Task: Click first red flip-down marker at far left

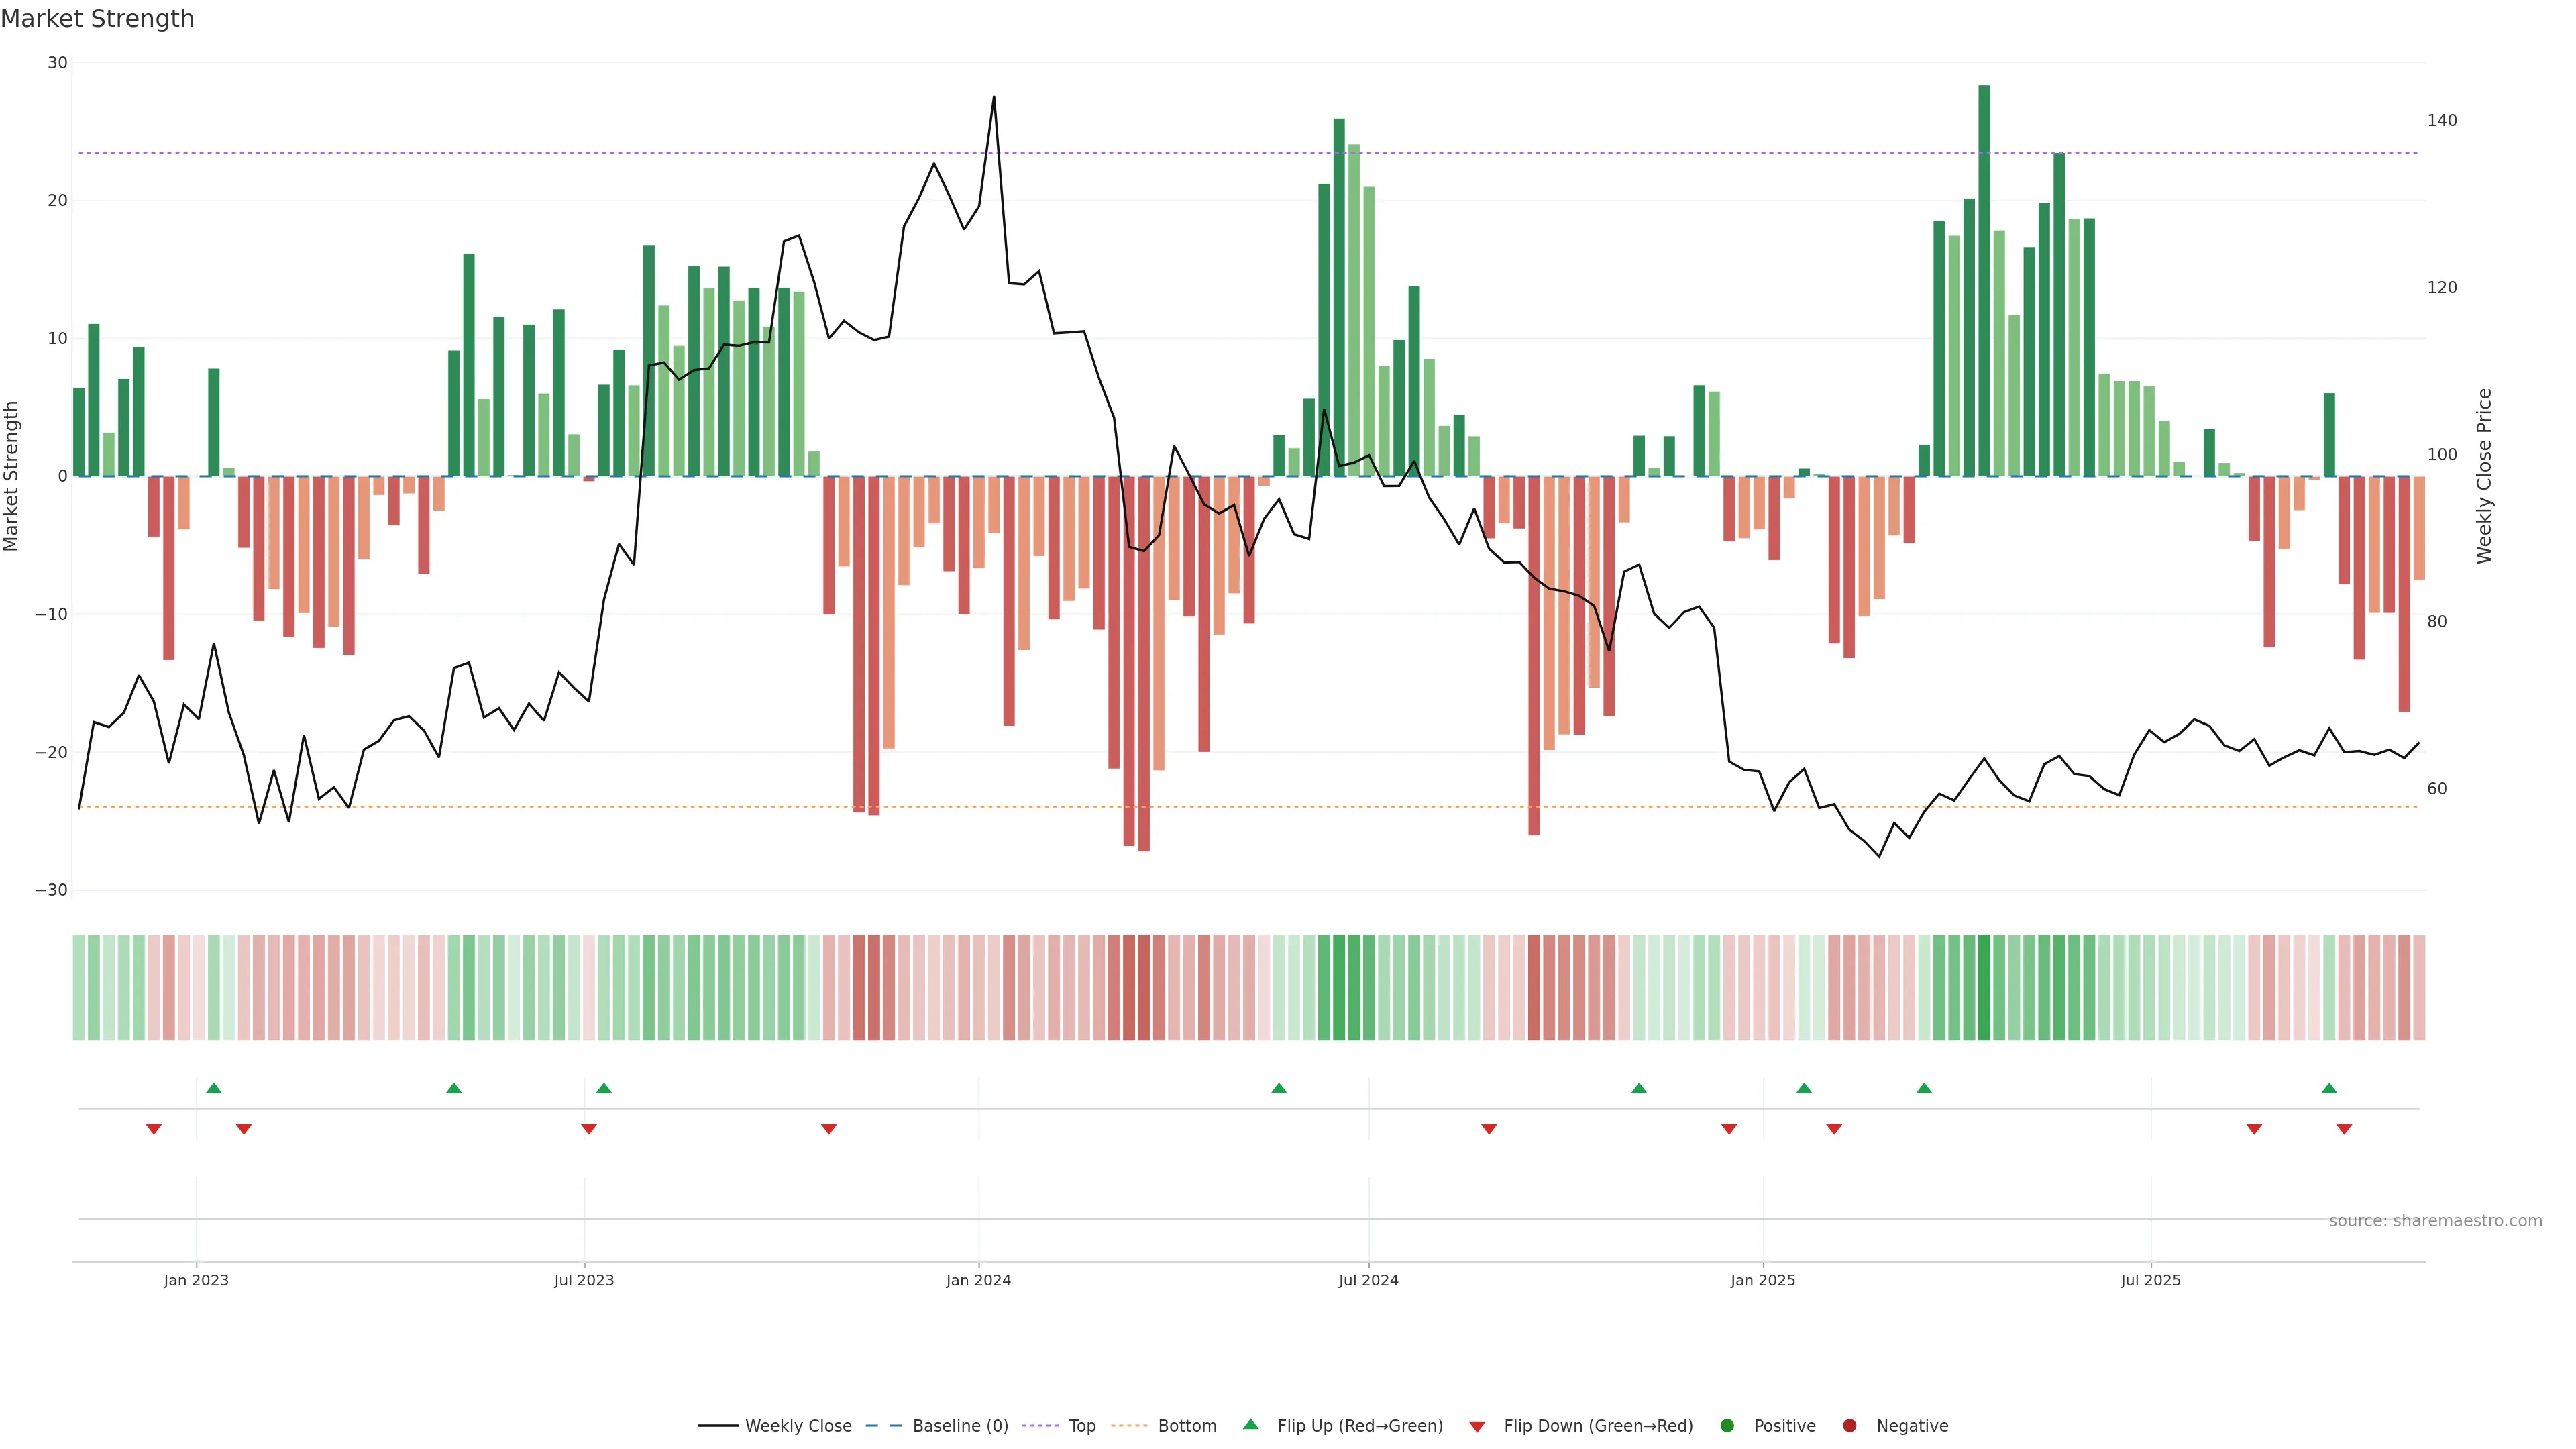Action: tap(154, 1129)
